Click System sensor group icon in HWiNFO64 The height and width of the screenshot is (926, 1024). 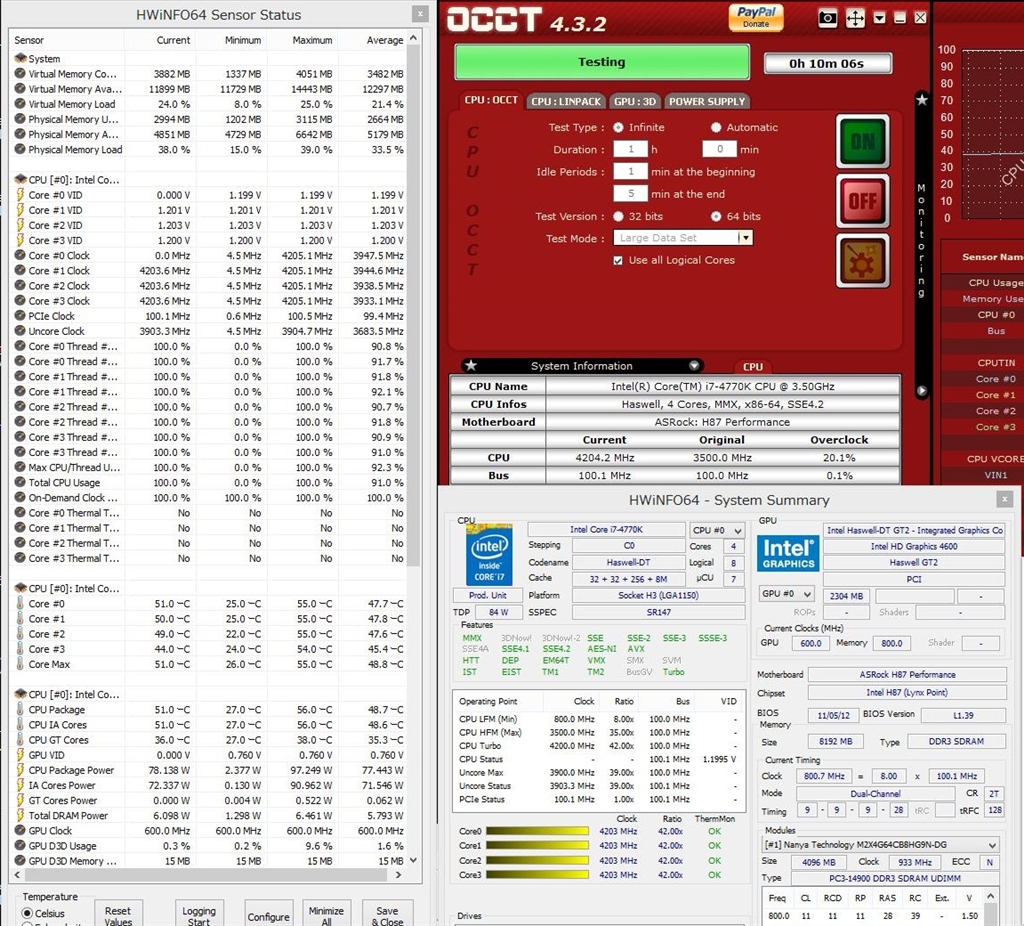click(x=20, y=59)
